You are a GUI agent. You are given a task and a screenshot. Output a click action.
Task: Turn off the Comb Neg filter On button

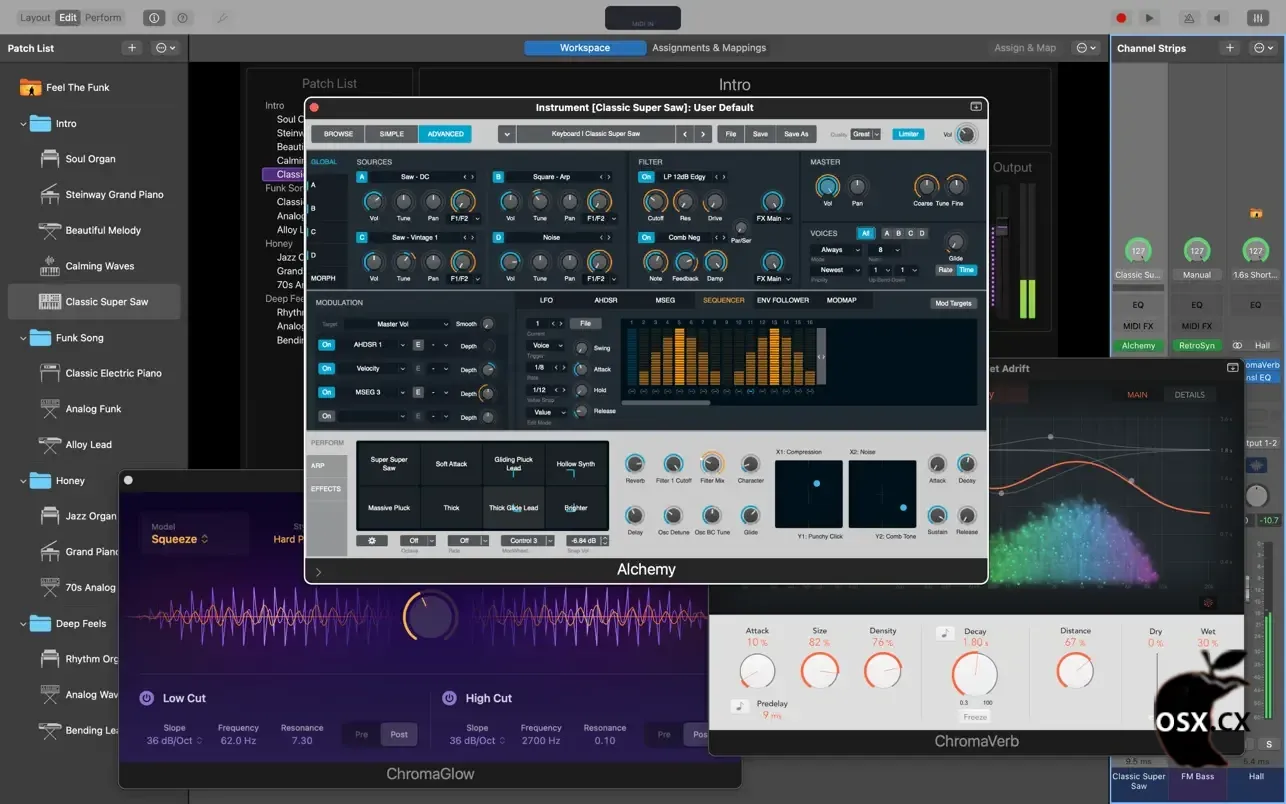click(x=646, y=238)
